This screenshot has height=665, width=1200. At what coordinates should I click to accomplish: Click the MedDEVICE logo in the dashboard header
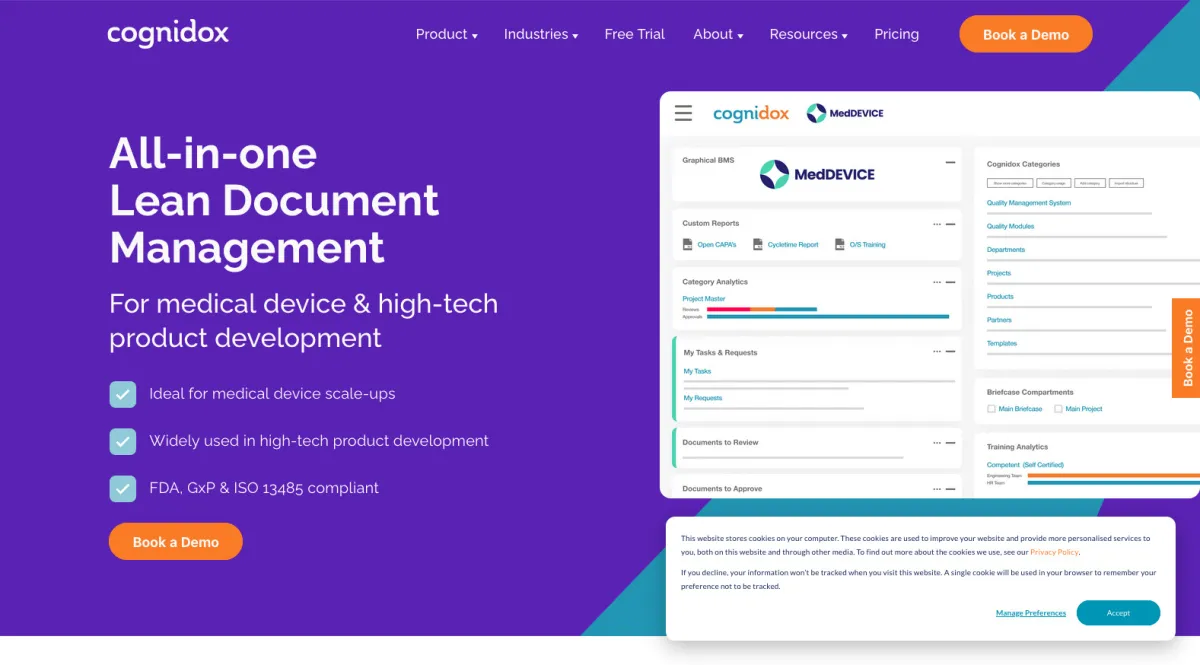tap(845, 113)
